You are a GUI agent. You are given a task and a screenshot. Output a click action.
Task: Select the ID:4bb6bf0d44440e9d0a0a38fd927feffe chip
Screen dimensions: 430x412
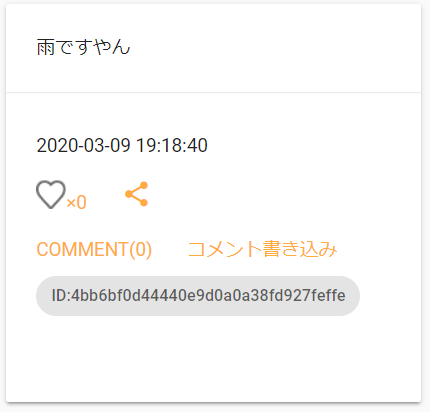pos(198,296)
